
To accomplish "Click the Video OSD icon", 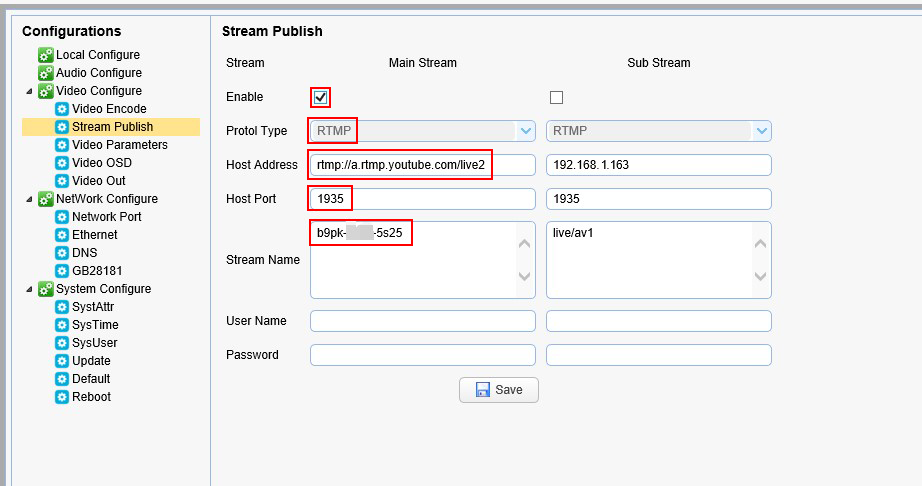I will pyautogui.click(x=62, y=163).
